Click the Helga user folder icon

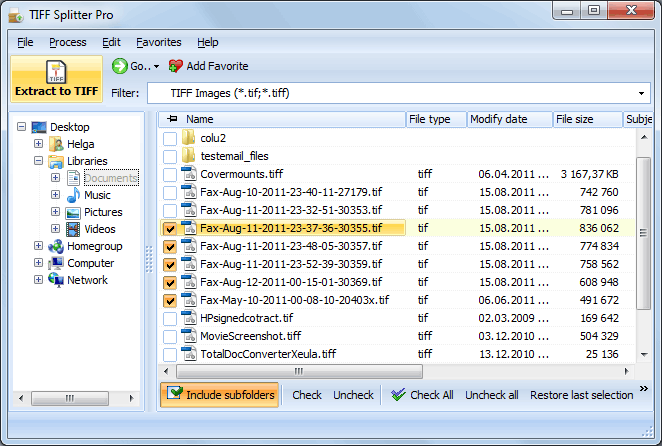coord(56,144)
